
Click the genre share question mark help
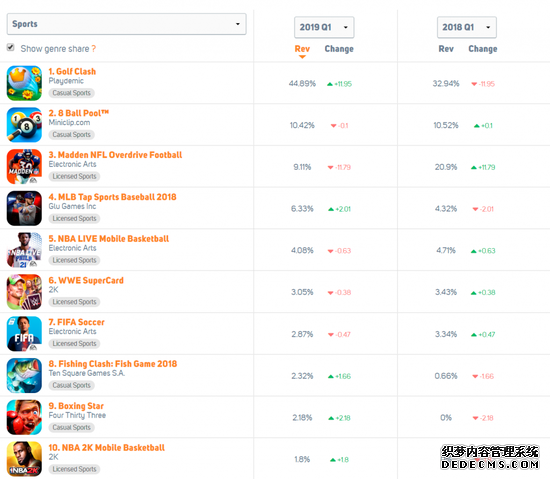[94, 49]
